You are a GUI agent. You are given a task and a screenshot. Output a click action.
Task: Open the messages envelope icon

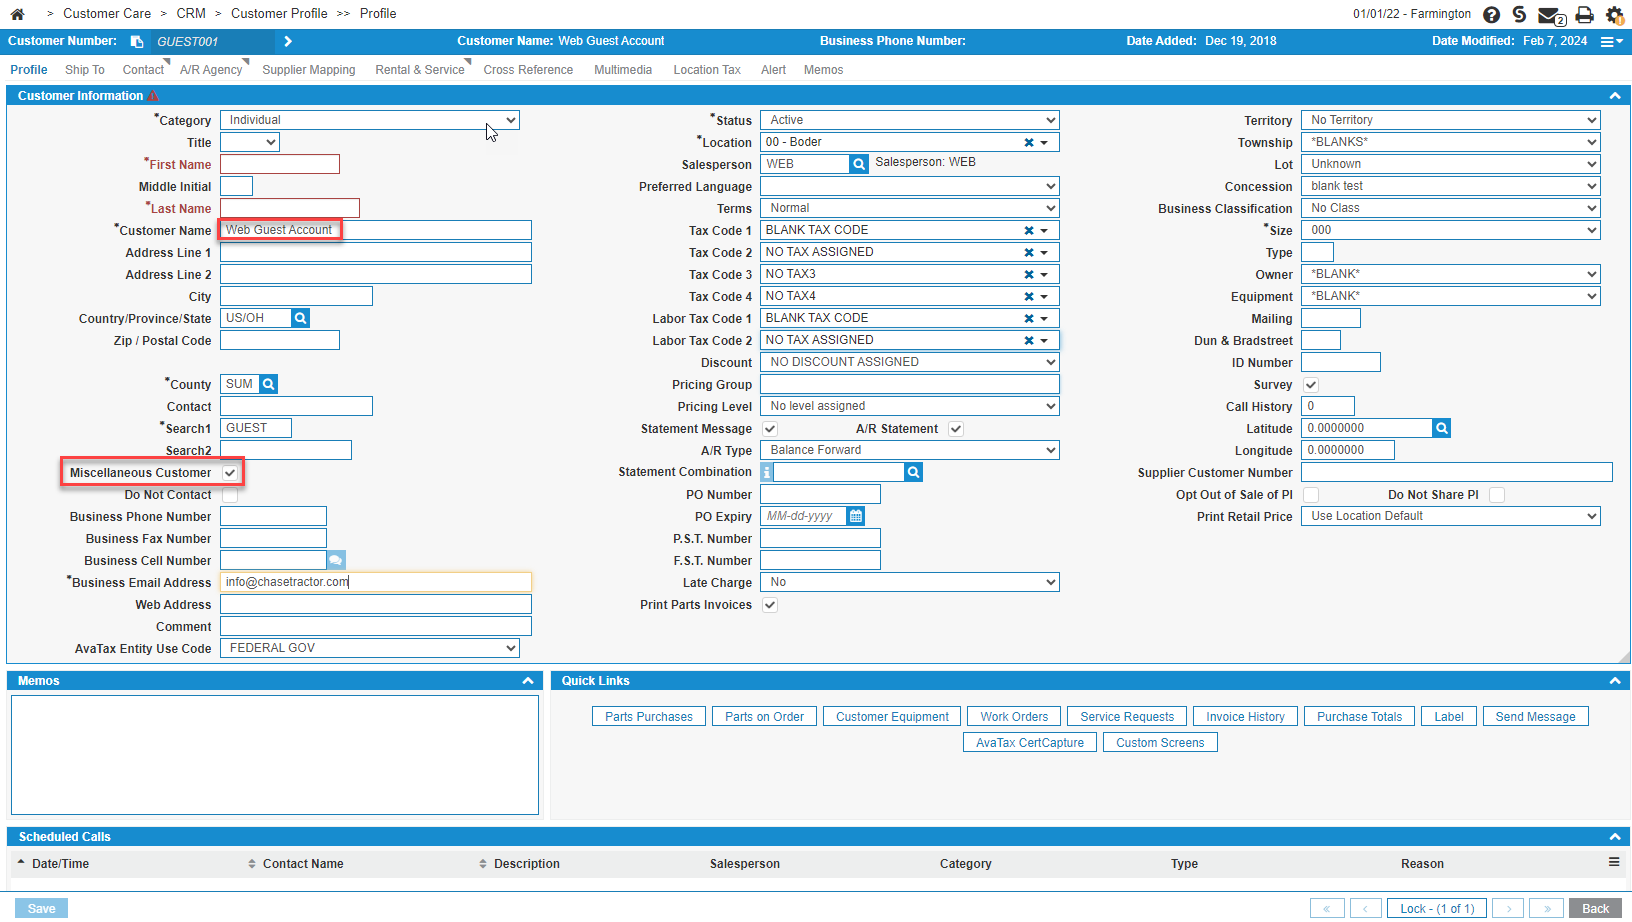pos(1549,15)
